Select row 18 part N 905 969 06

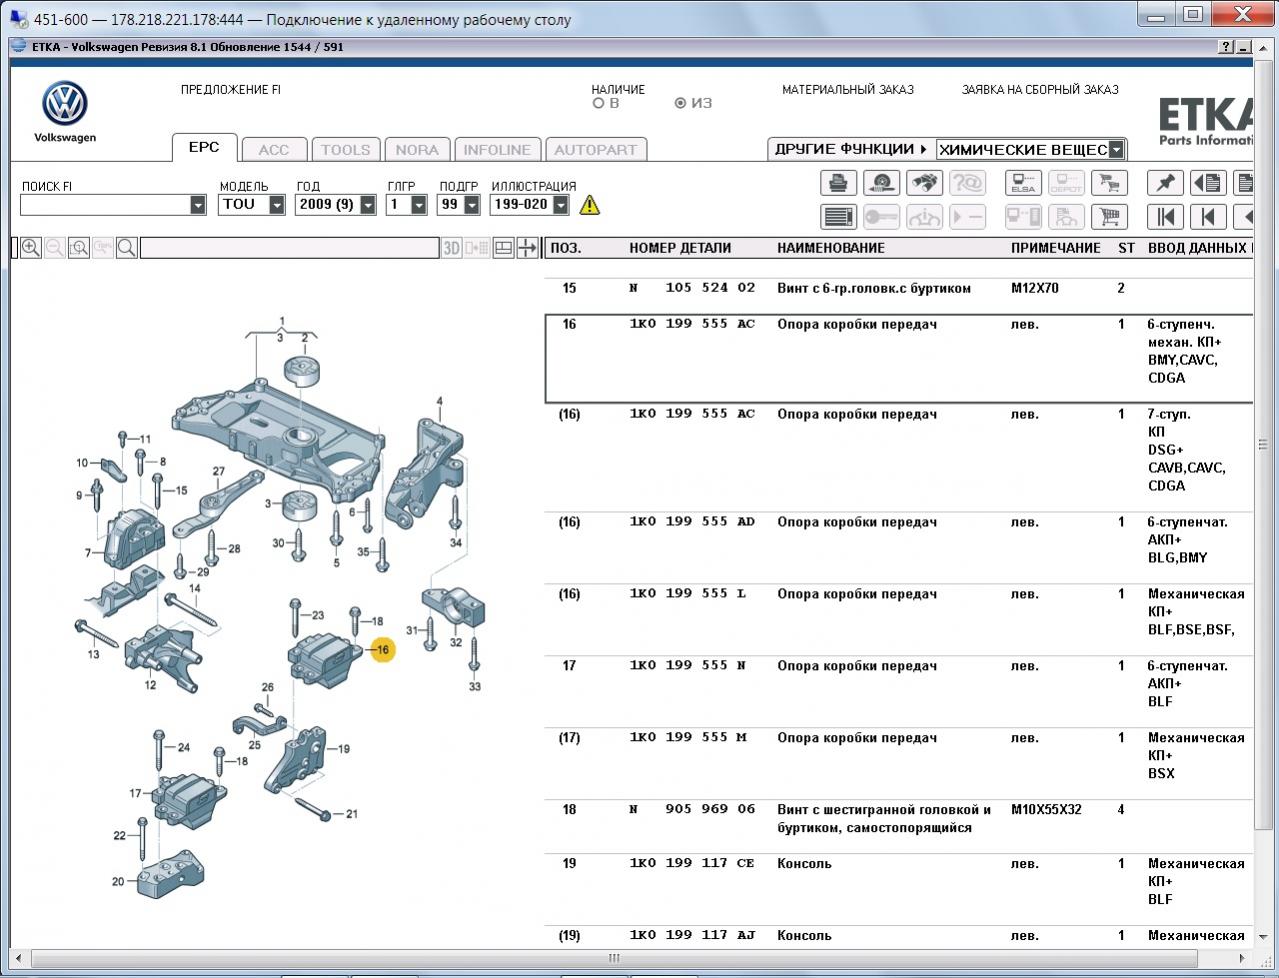pos(692,810)
